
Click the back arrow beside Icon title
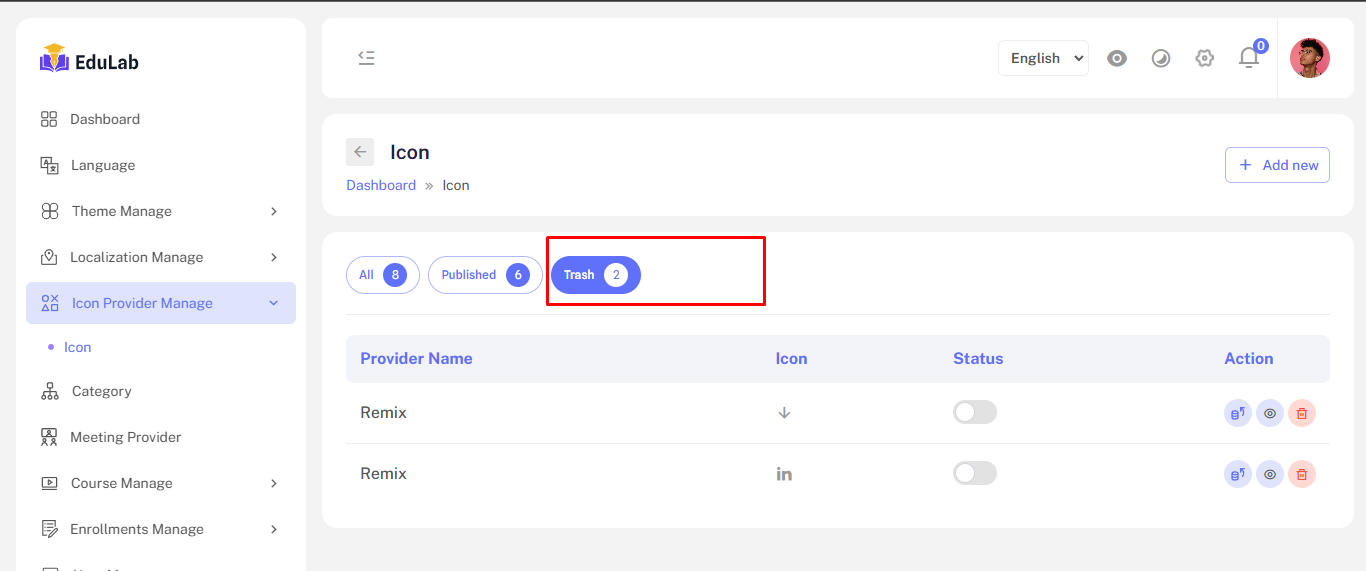pos(360,152)
